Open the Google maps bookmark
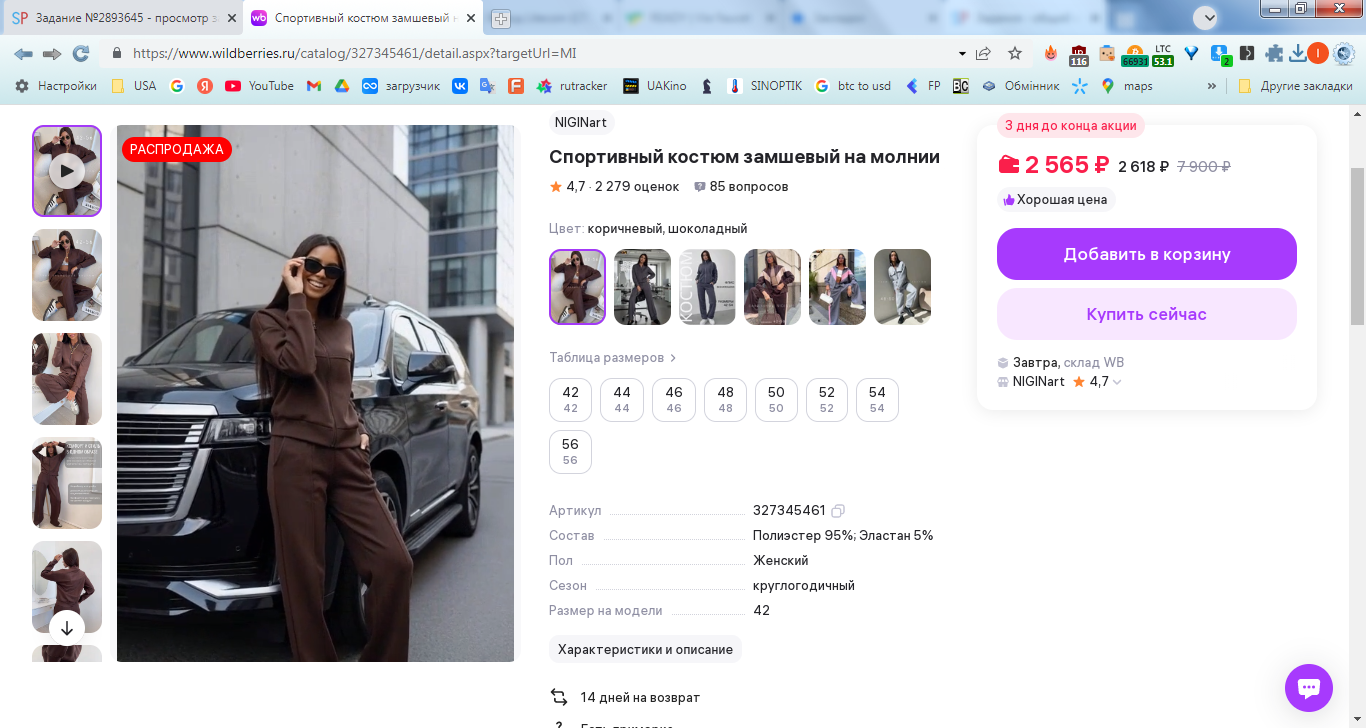 click(1127, 86)
